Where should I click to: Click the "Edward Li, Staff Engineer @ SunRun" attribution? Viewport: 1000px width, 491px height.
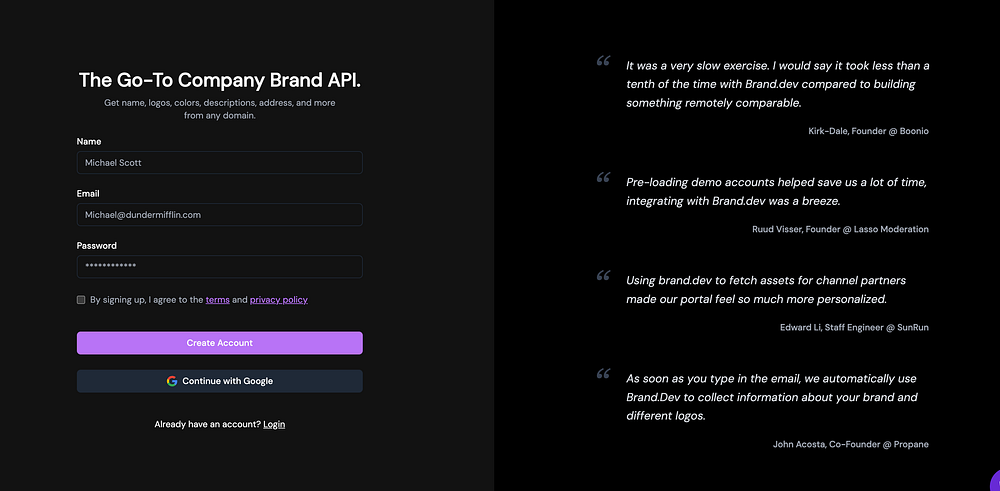tap(854, 327)
